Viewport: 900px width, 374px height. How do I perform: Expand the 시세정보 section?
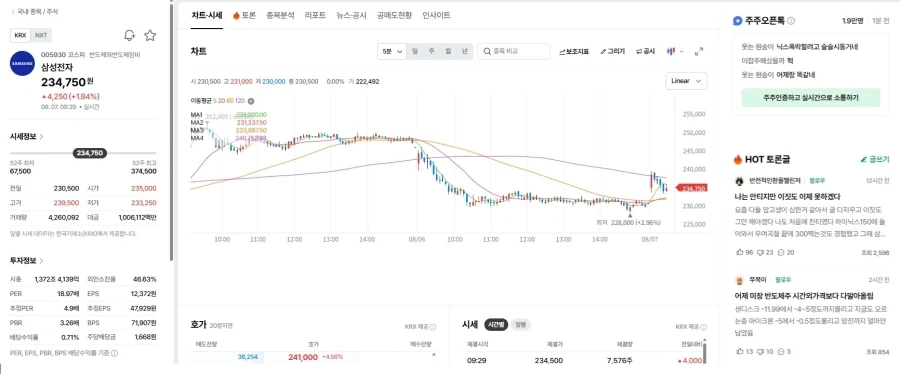[x=27, y=137]
